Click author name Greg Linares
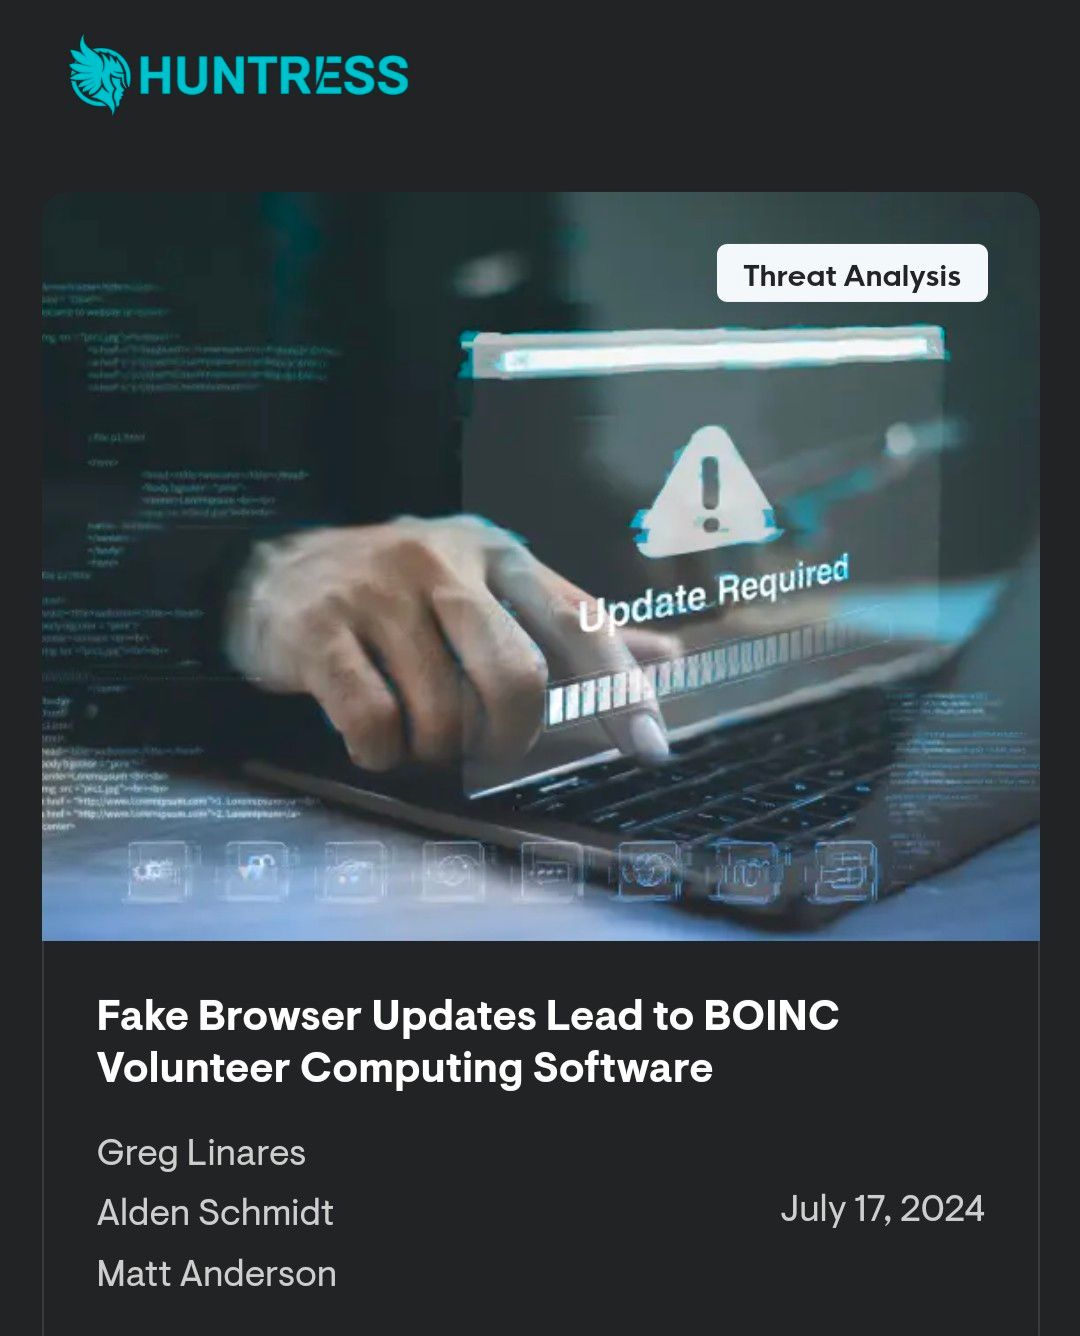This screenshot has height=1336, width=1080. click(201, 1152)
